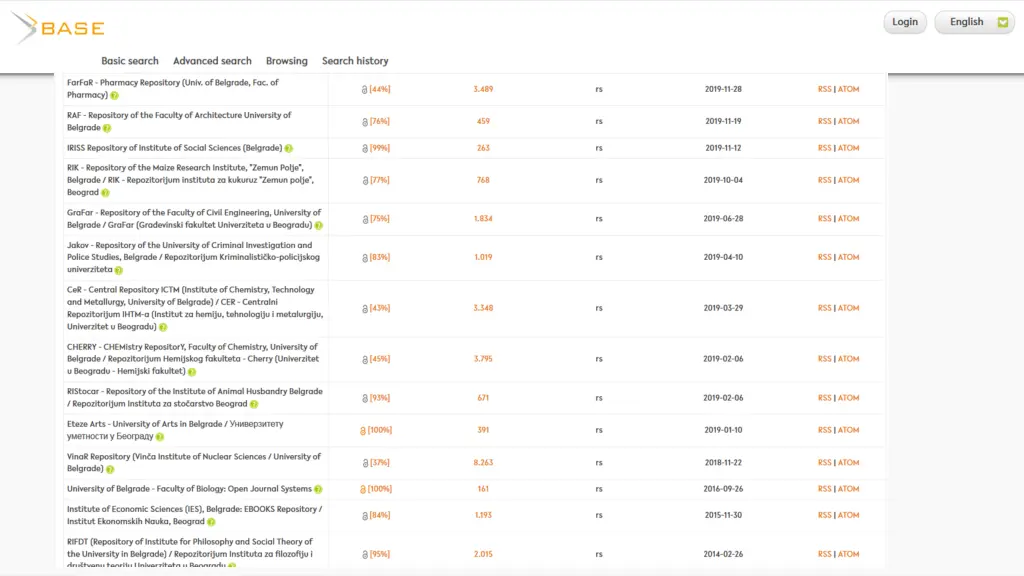Select the 'University of Belgrade - Faculty of Biology' name
The height and width of the screenshot is (576, 1024).
[189, 488]
